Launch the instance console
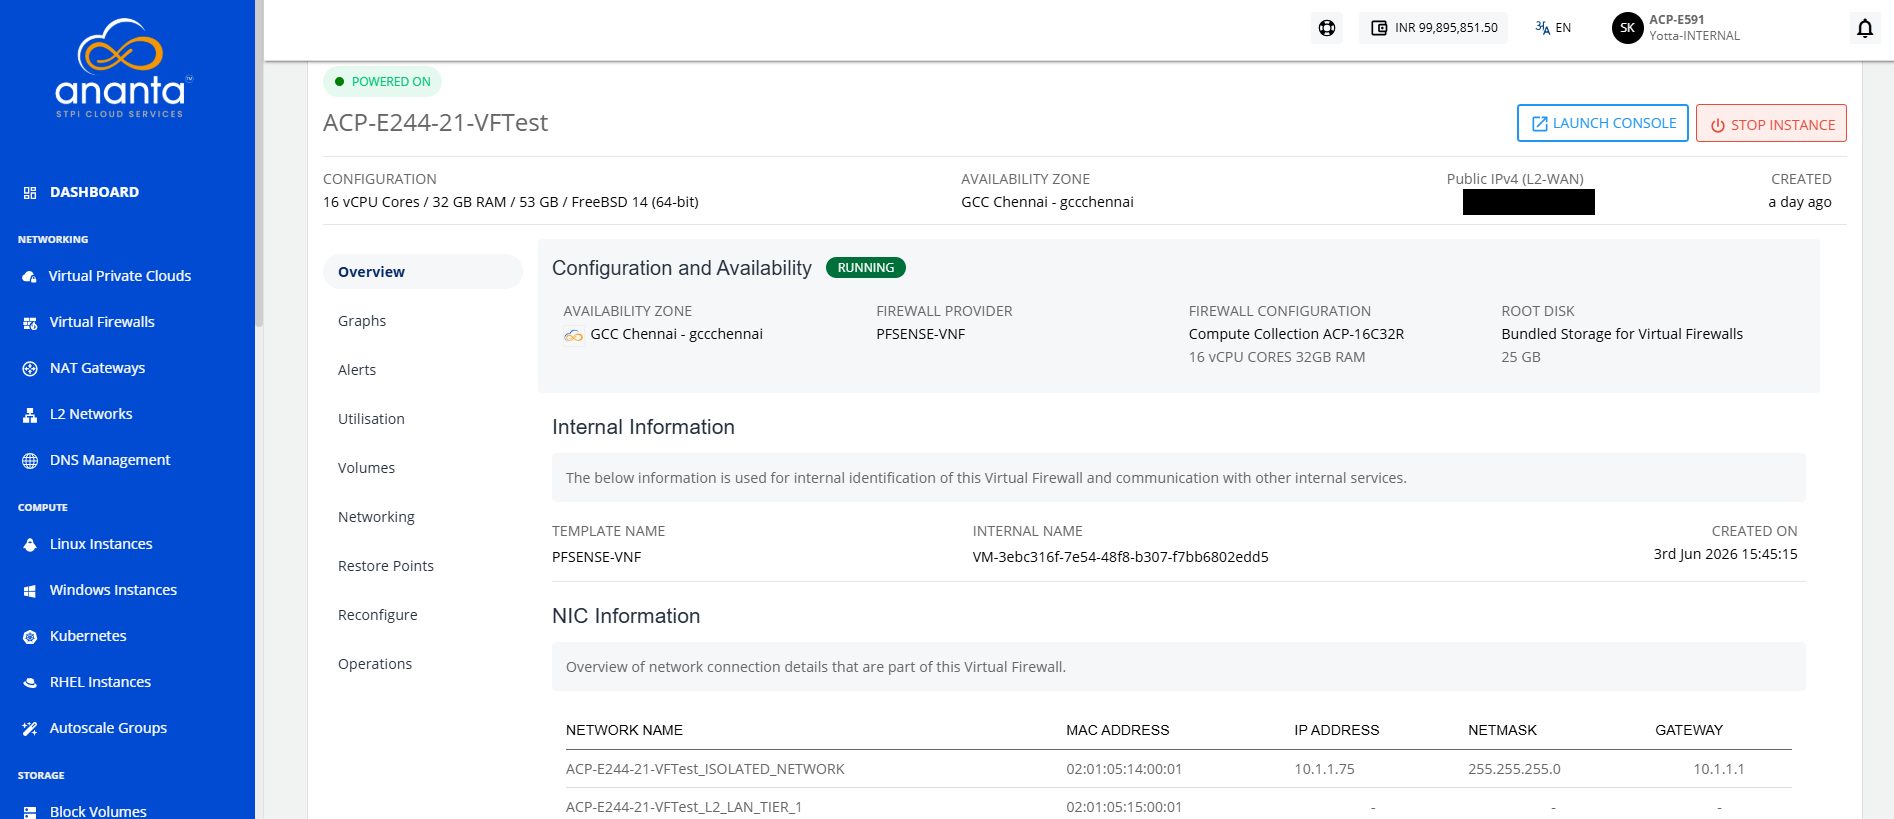Screen dimensions: 1894x819 [x=1603, y=123]
